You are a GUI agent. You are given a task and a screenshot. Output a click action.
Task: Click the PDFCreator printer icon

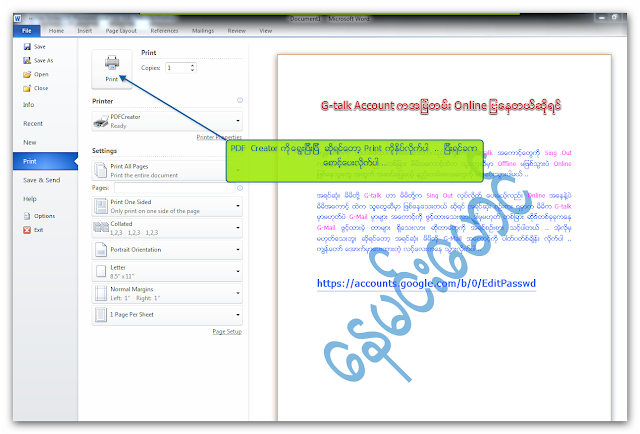tap(101, 122)
